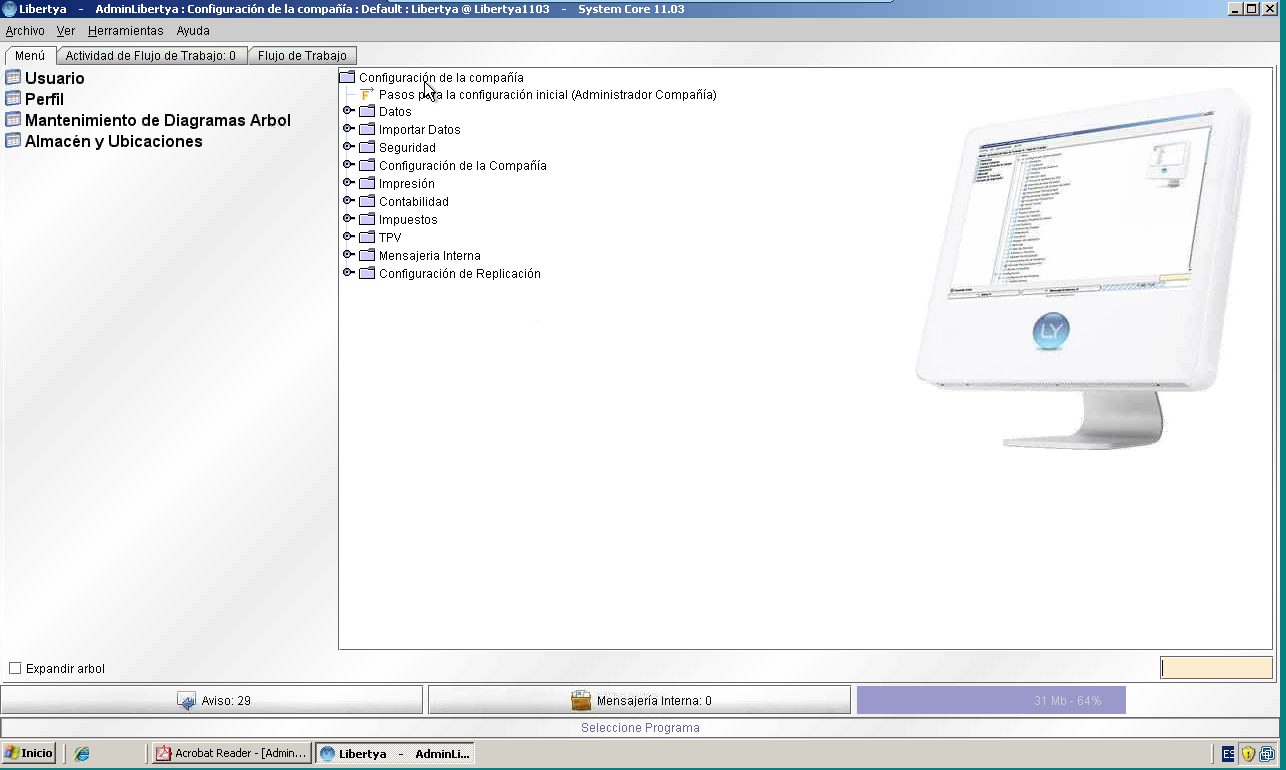Image resolution: width=1286 pixels, height=770 pixels.
Task: Click the Mensajería Interna: 0 button
Action: pos(640,701)
